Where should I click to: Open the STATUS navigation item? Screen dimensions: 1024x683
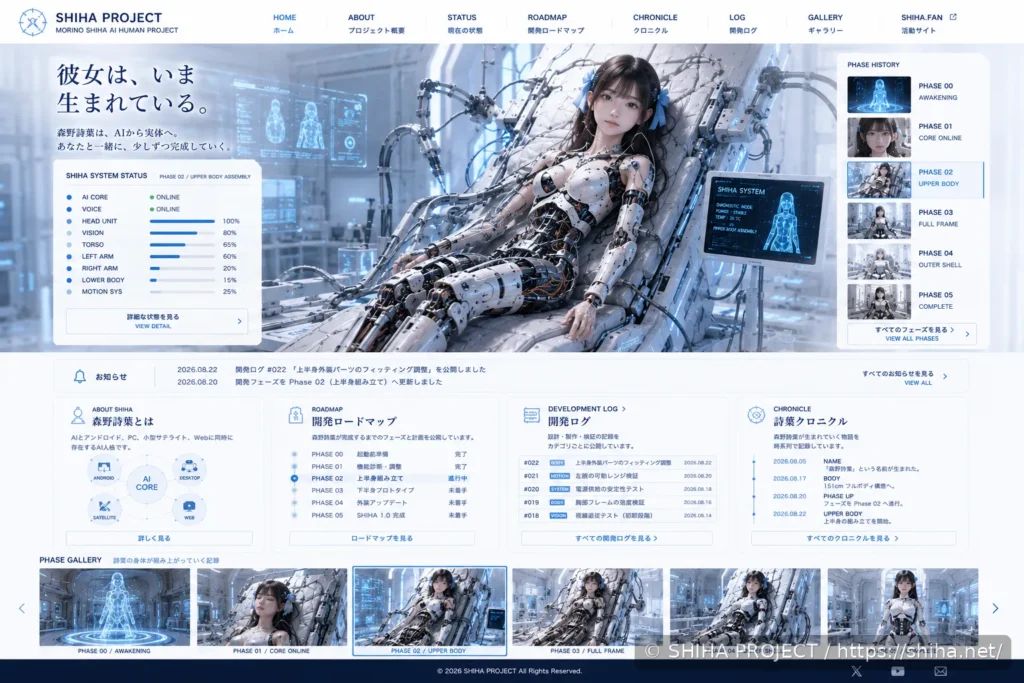[464, 24]
